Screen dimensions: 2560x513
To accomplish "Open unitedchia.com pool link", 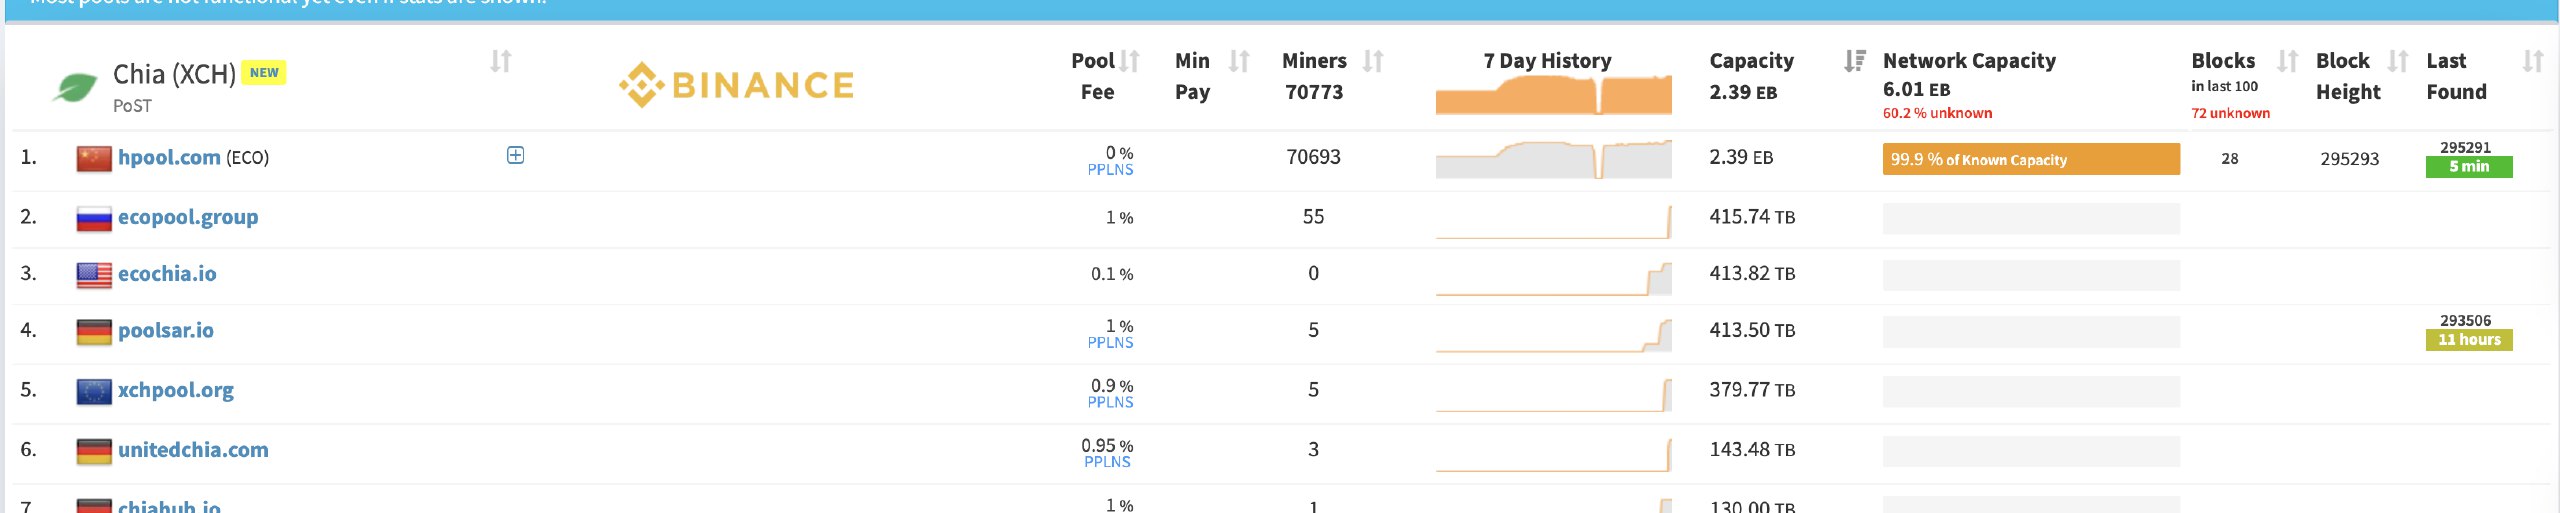I will pyautogui.click(x=193, y=449).
